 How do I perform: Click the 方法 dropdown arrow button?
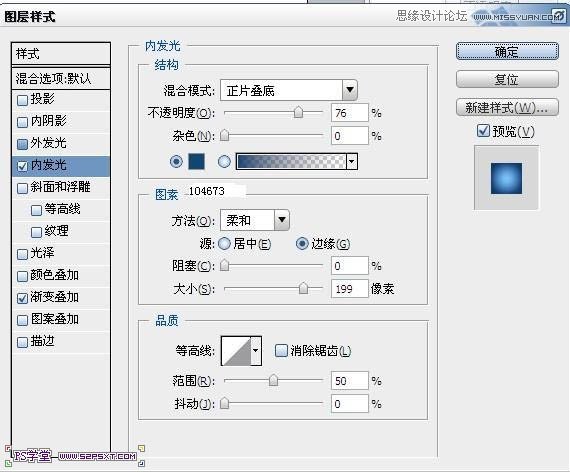pyautogui.click(x=282, y=220)
